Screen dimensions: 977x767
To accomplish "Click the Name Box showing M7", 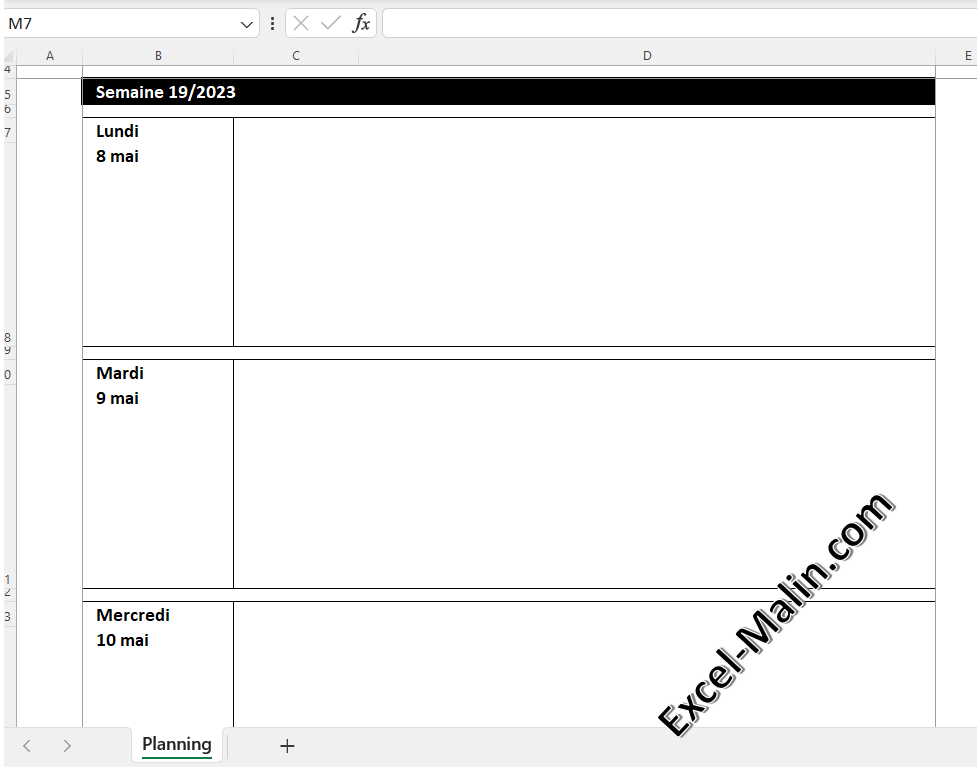I will [x=120, y=23].
